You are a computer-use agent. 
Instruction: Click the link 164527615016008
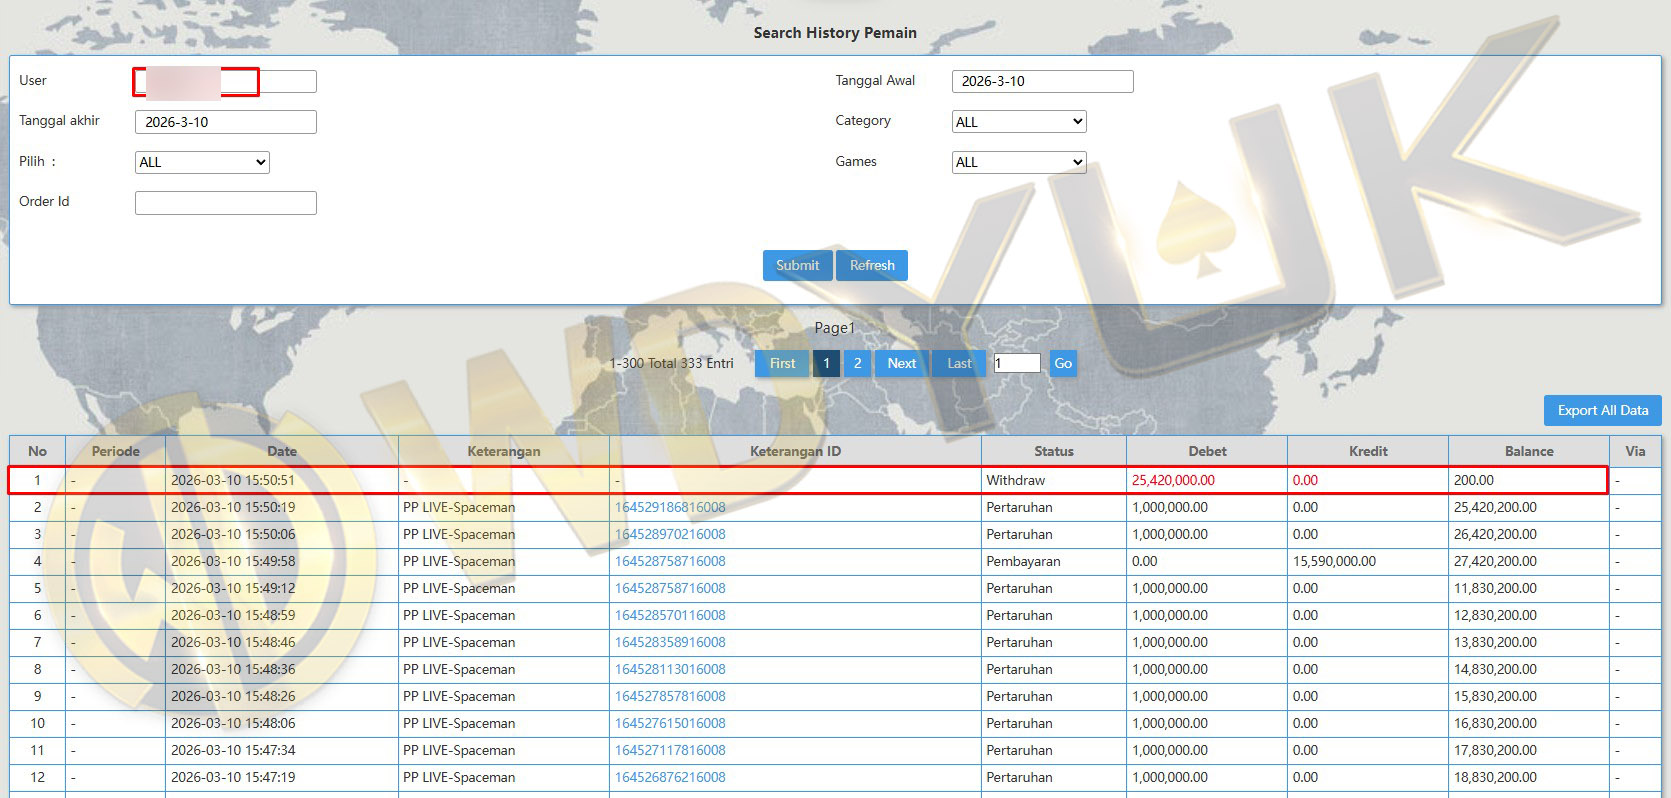670,723
